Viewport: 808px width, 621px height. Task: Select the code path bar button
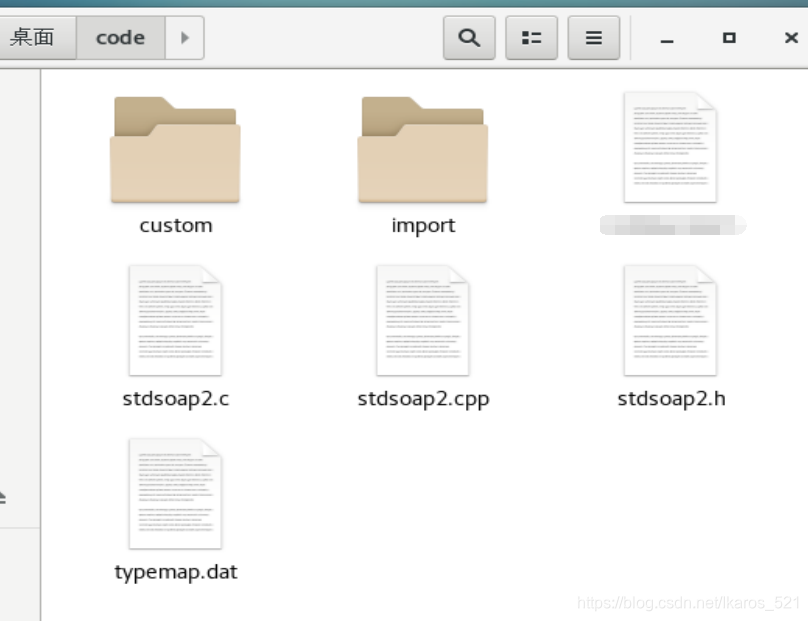tap(121, 38)
